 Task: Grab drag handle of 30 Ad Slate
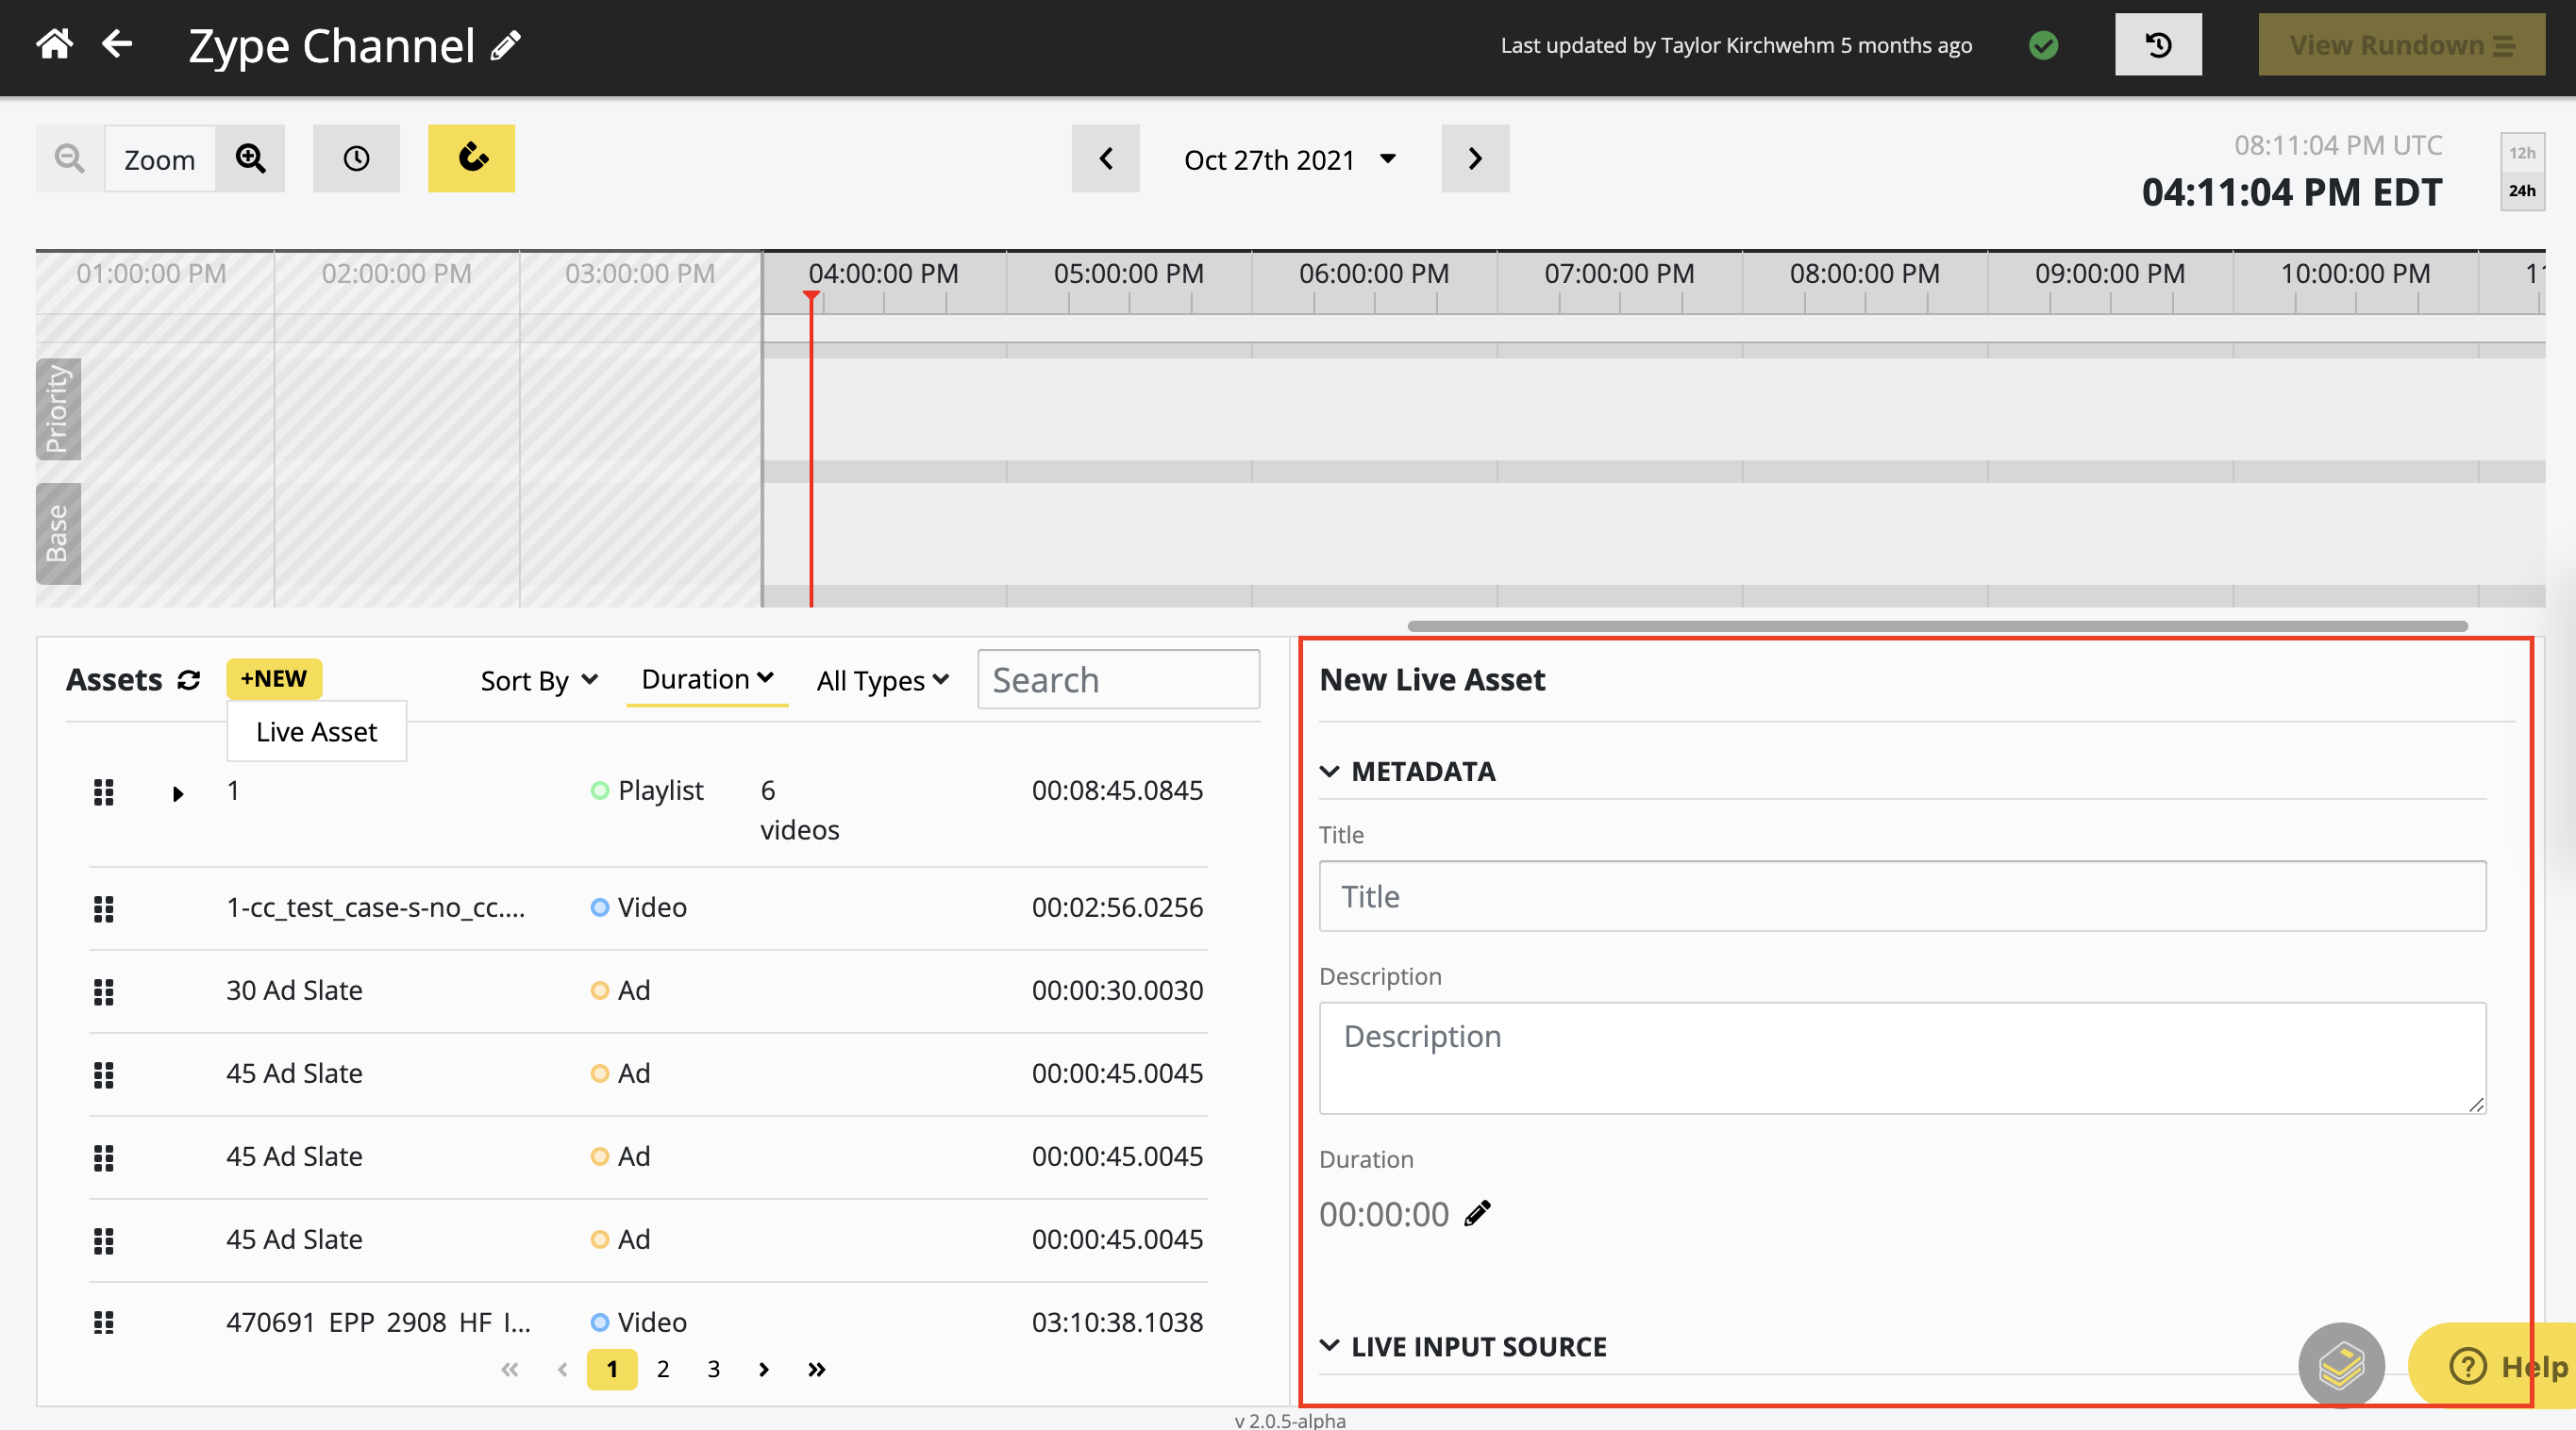point(103,991)
